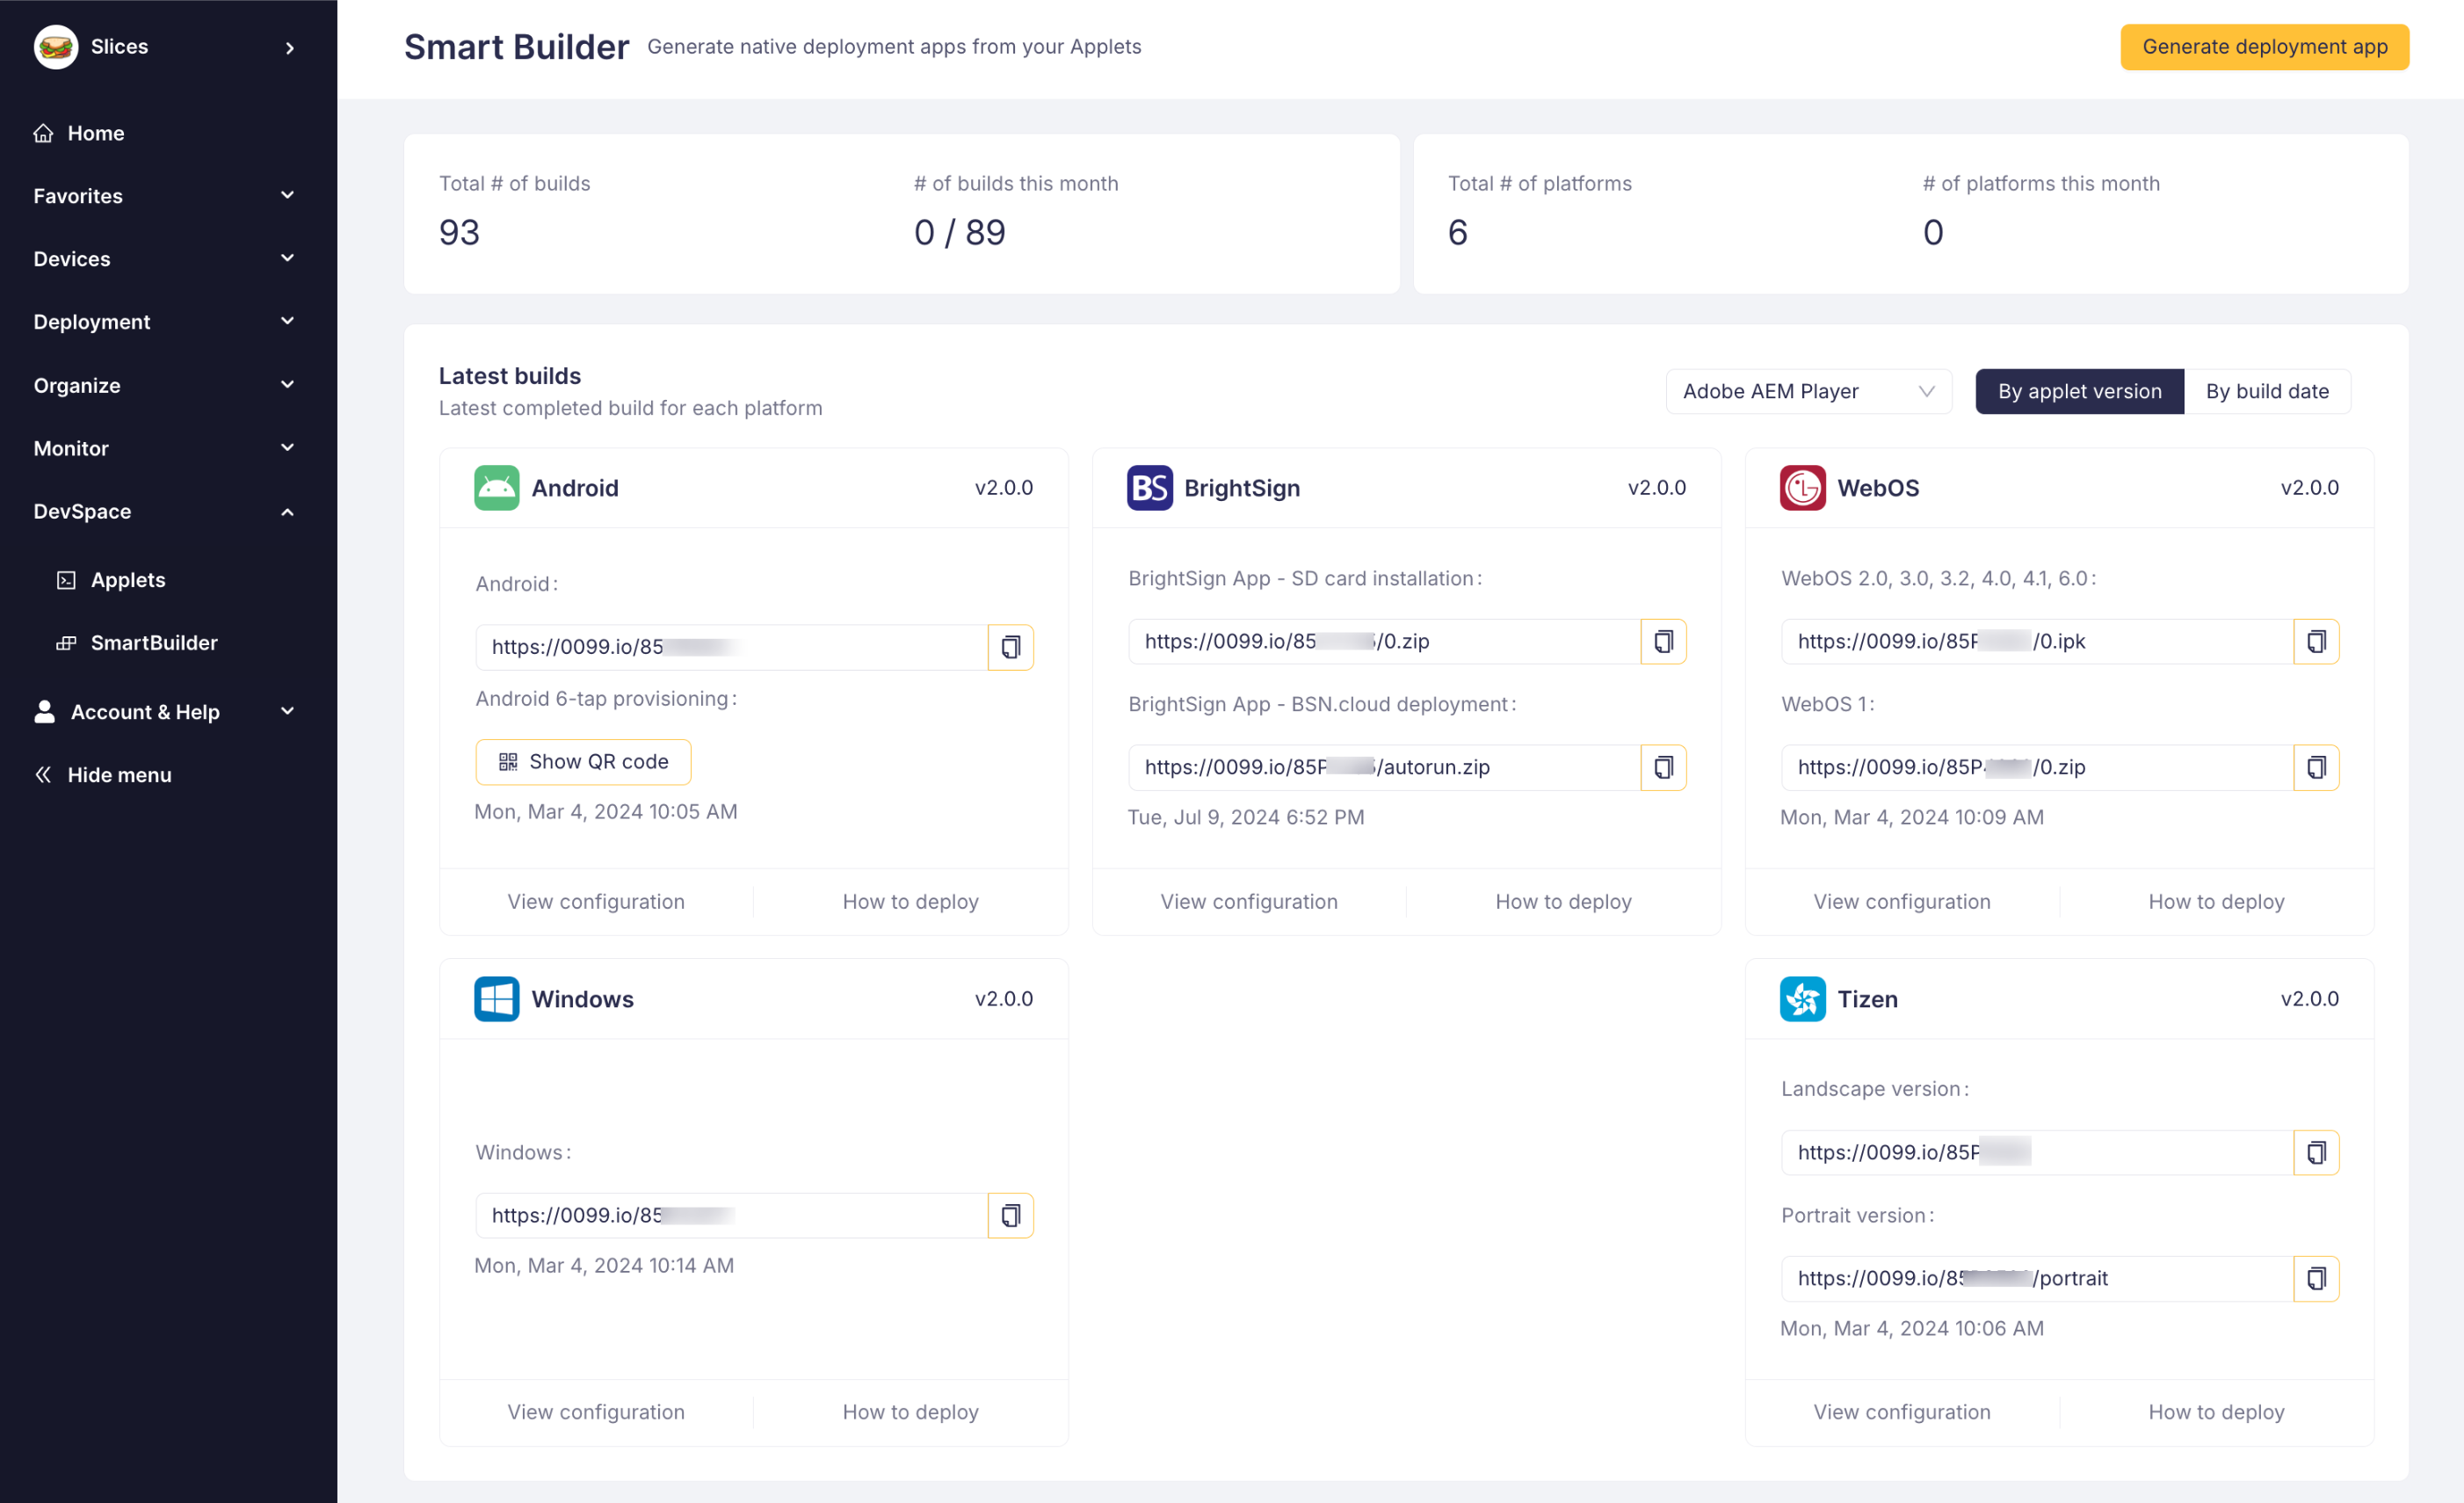This screenshot has width=2464, height=1503.
Task: Copy the Android build URL
Action: (x=1011, y=647)
